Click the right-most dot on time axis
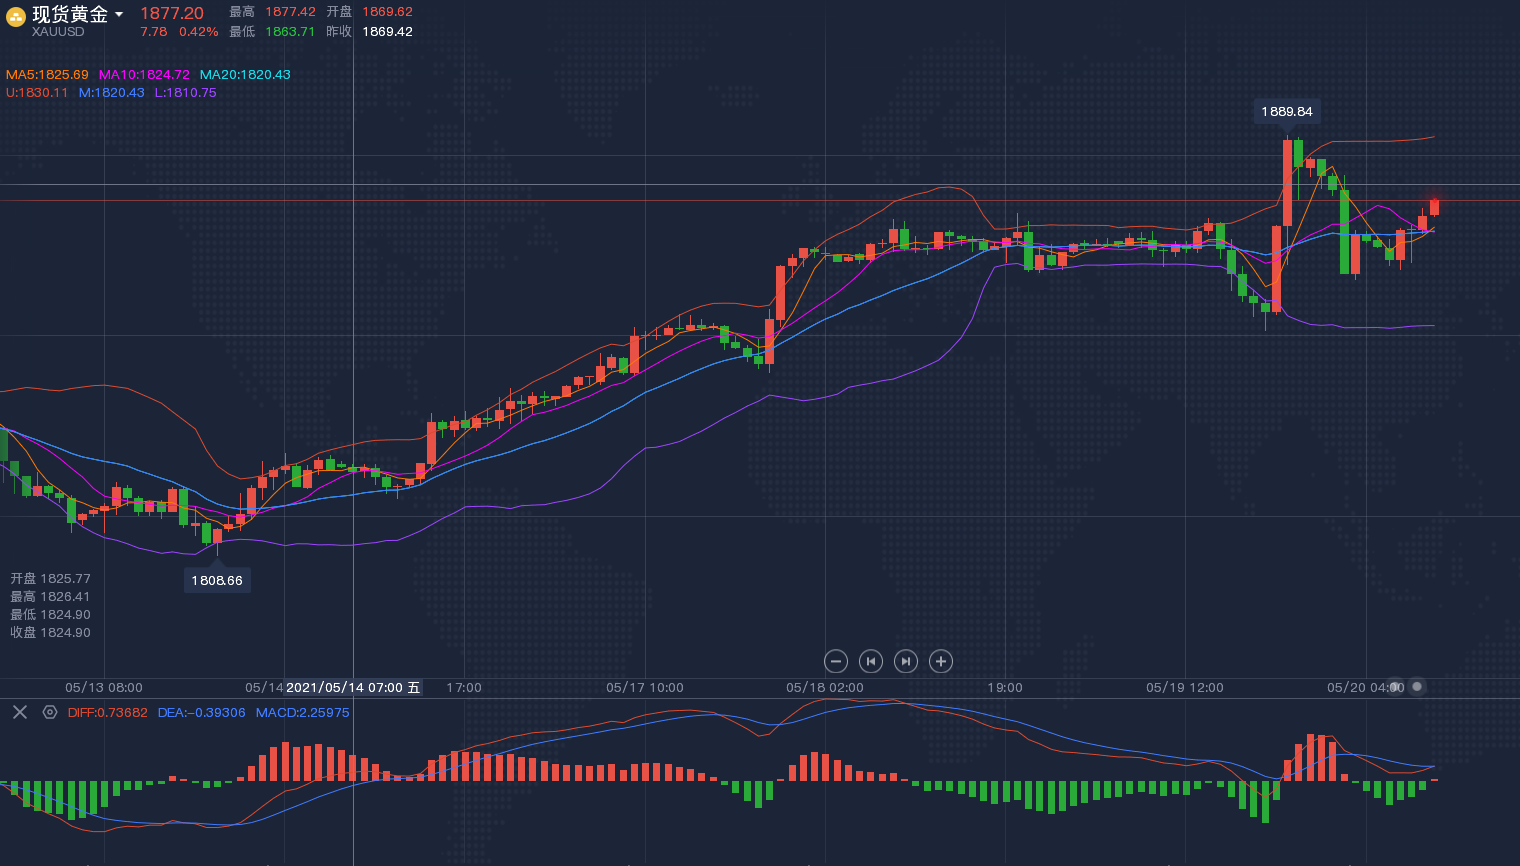This screenshot has height=866, width=1520. coord(1416,687)
